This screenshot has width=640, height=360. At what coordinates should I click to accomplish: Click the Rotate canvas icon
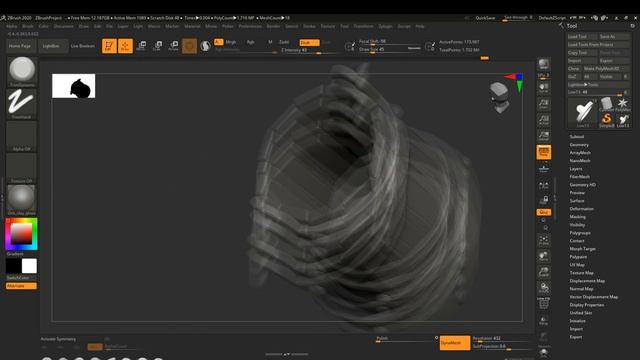(x=544, y=288)
